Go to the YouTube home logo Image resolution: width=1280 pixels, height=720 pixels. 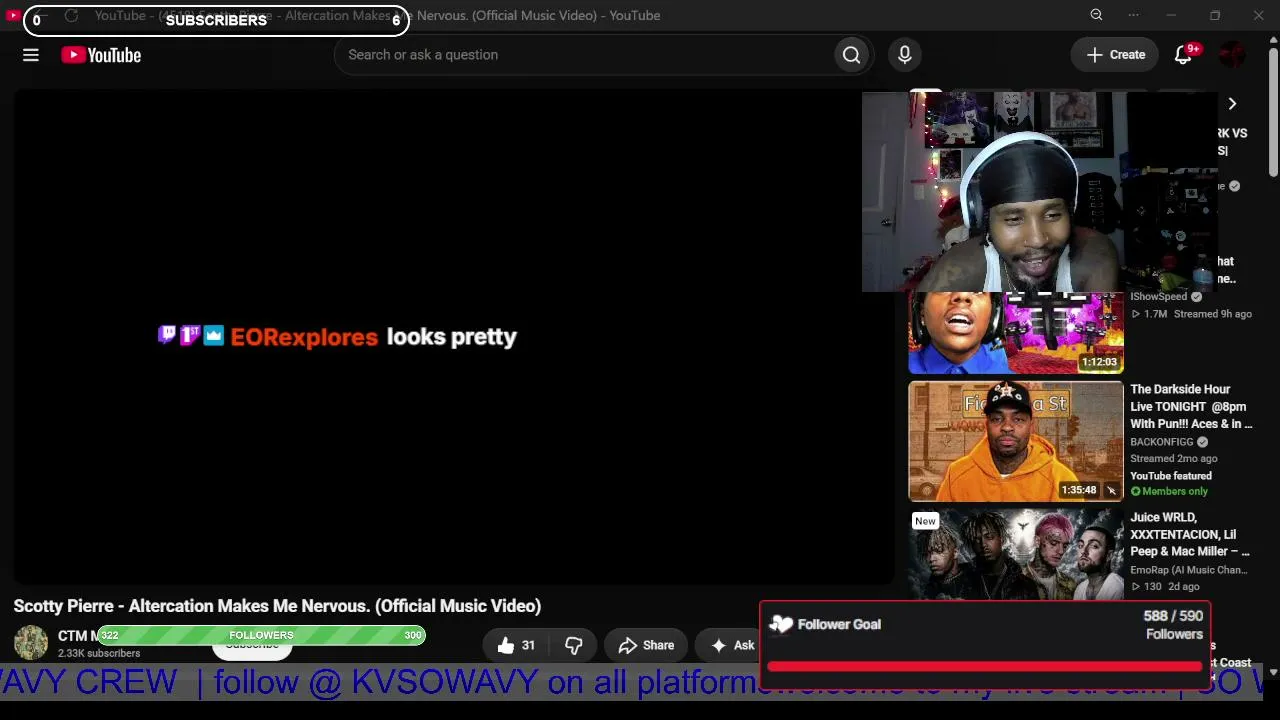101,55
